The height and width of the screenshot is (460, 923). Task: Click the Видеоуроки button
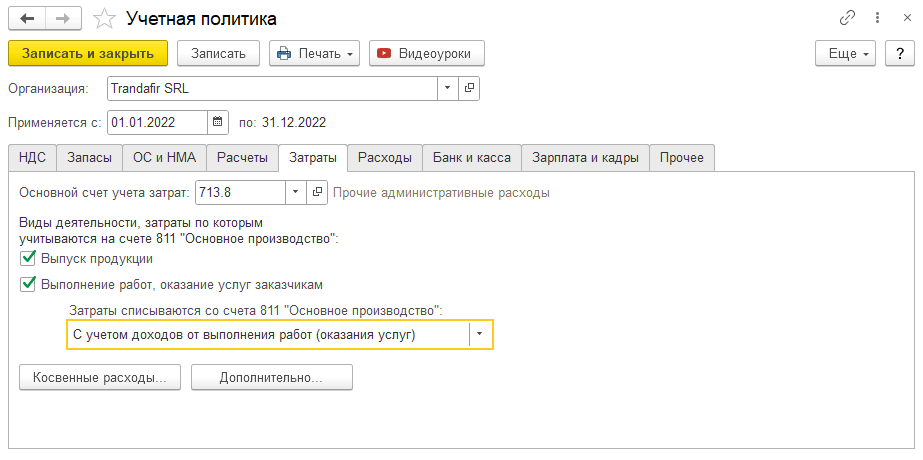(426, 53)
